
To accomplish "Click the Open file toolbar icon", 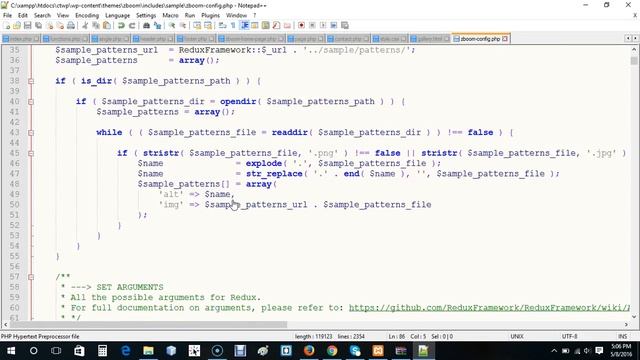I will coord(17,26).
